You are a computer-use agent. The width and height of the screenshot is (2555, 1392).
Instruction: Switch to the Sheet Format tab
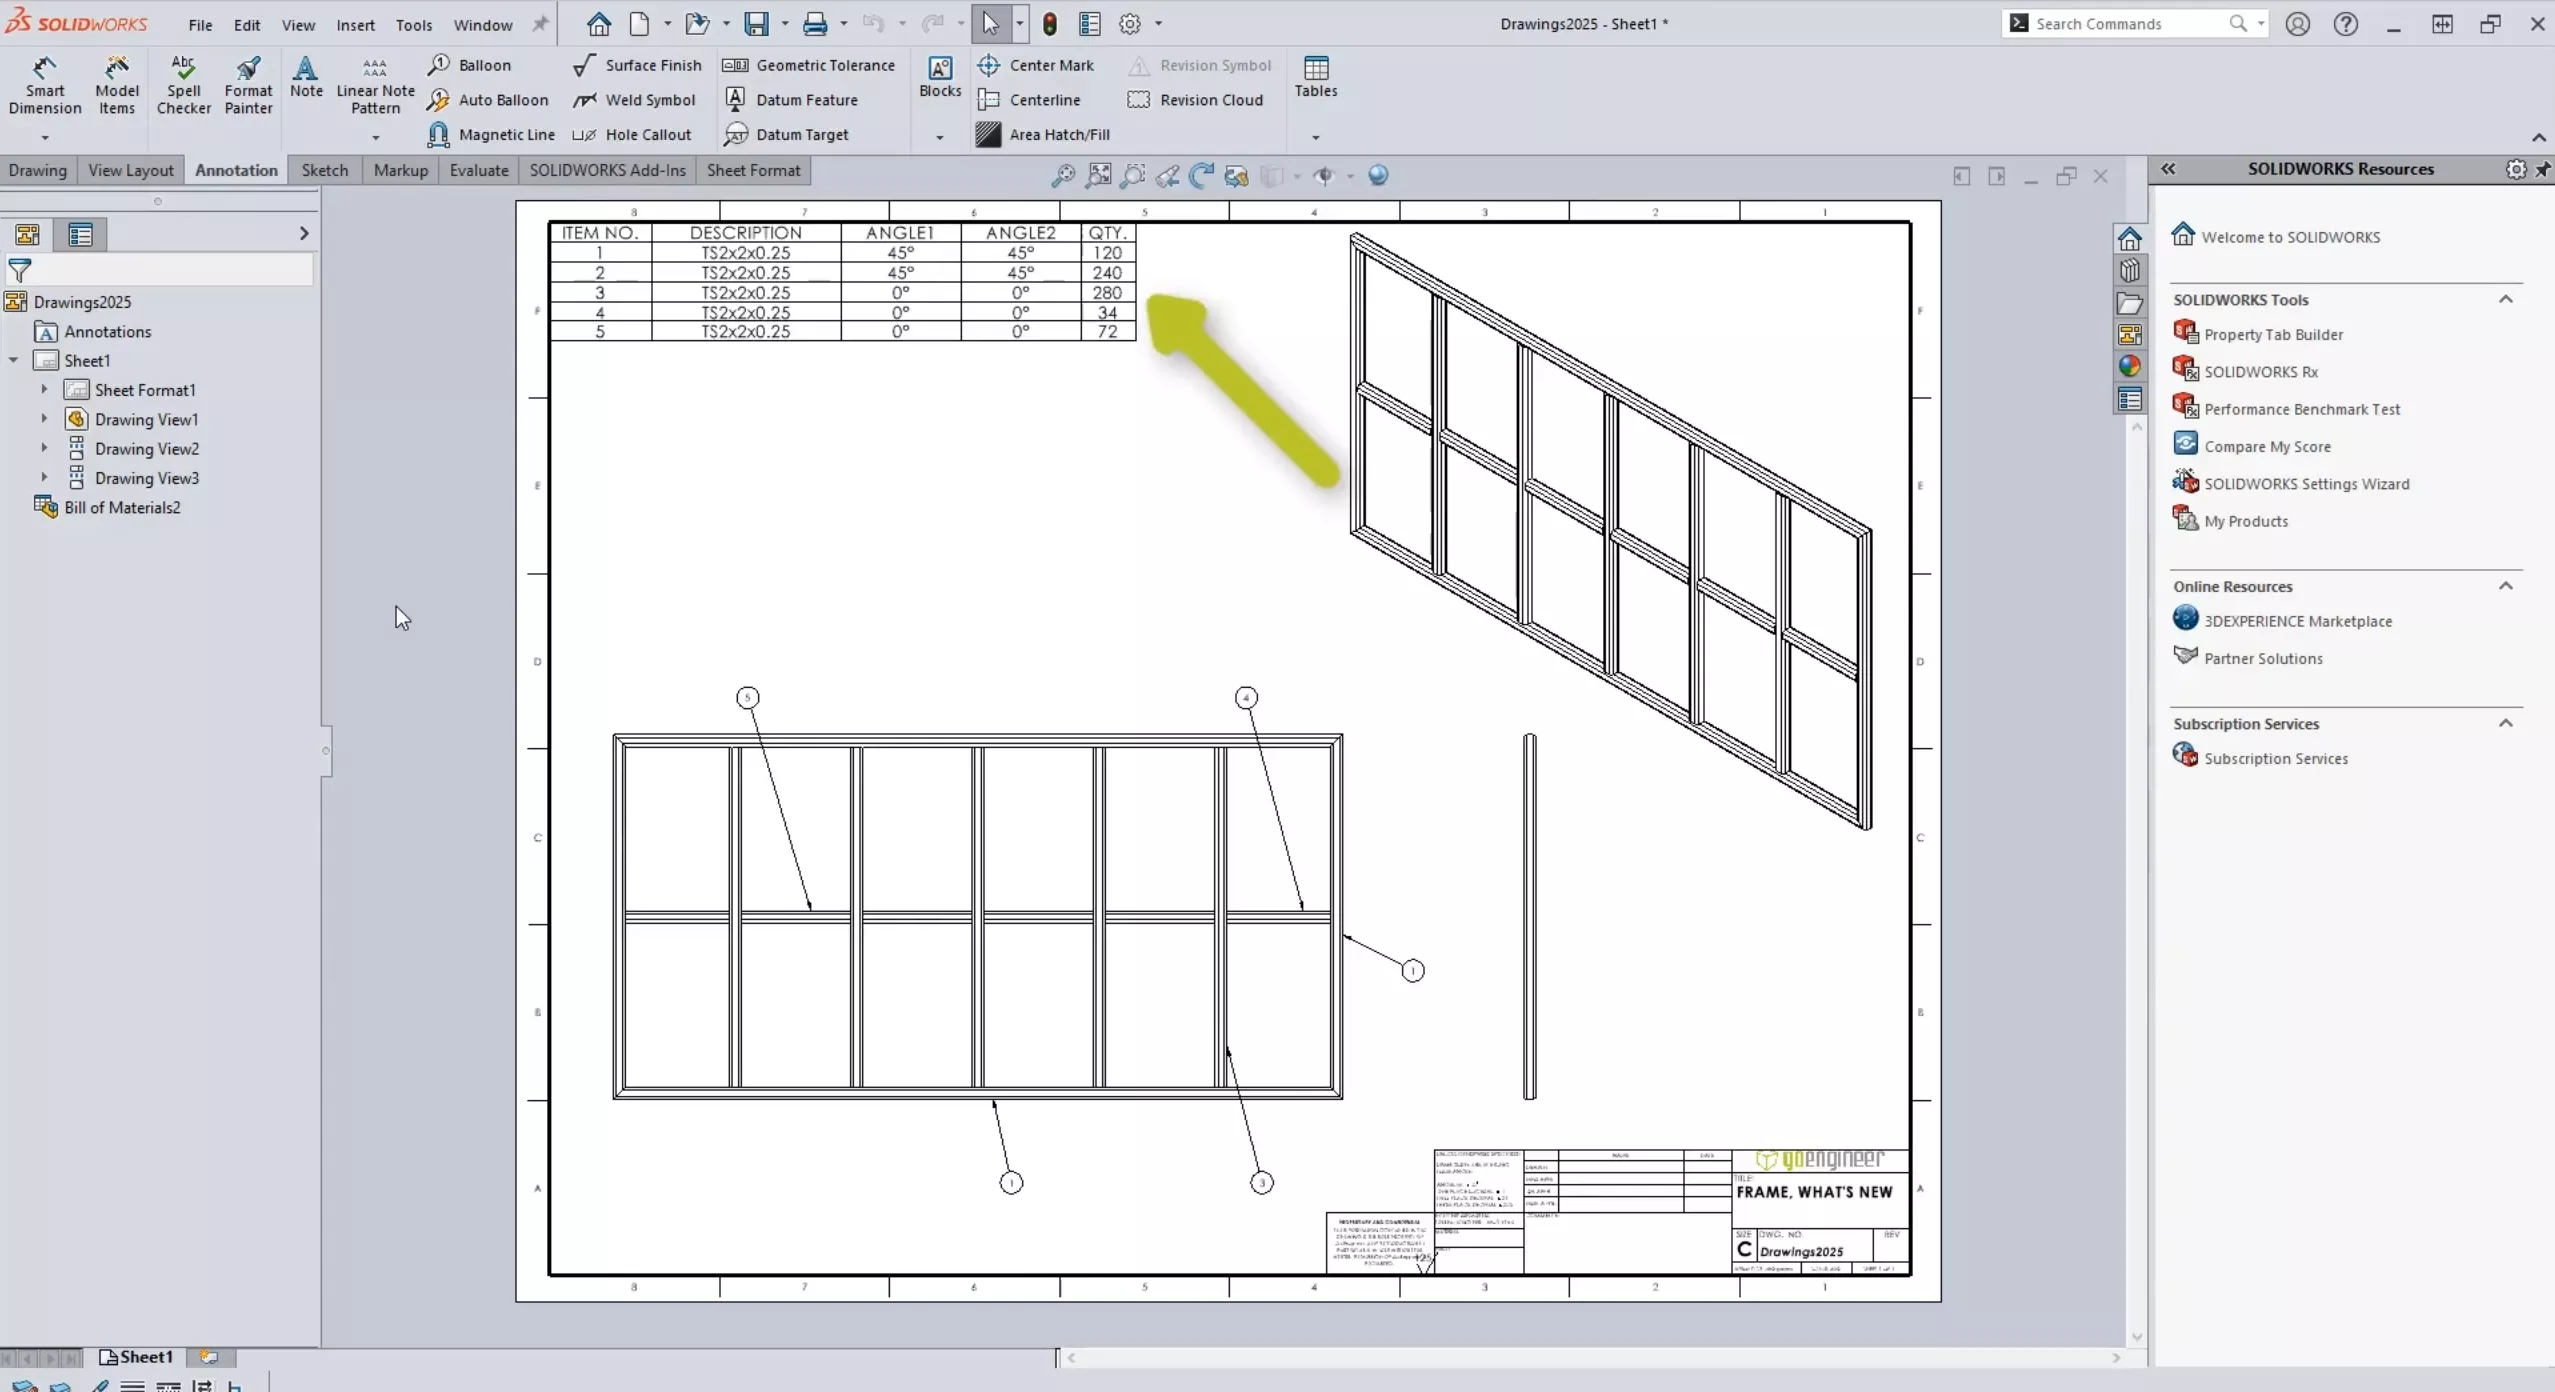(754, 170)
